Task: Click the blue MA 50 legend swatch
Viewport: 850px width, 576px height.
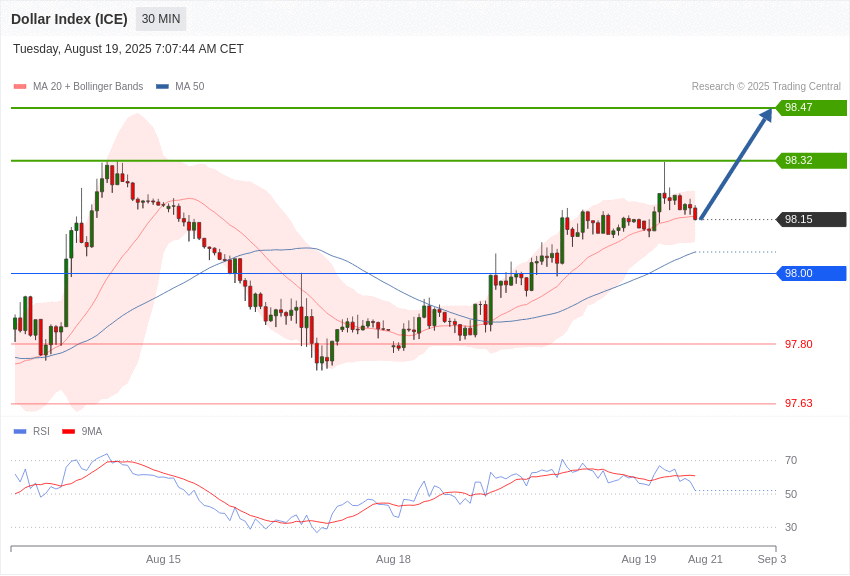Action: (x=162, y=86)
